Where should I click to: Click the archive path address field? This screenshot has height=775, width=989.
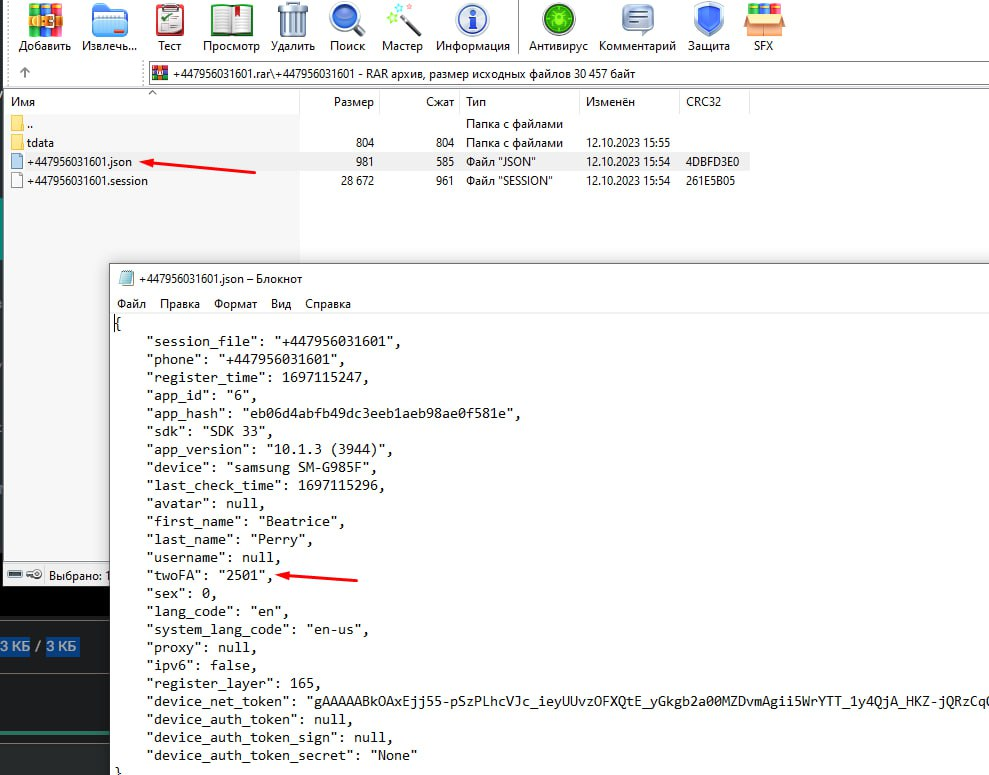coord(568,74)
